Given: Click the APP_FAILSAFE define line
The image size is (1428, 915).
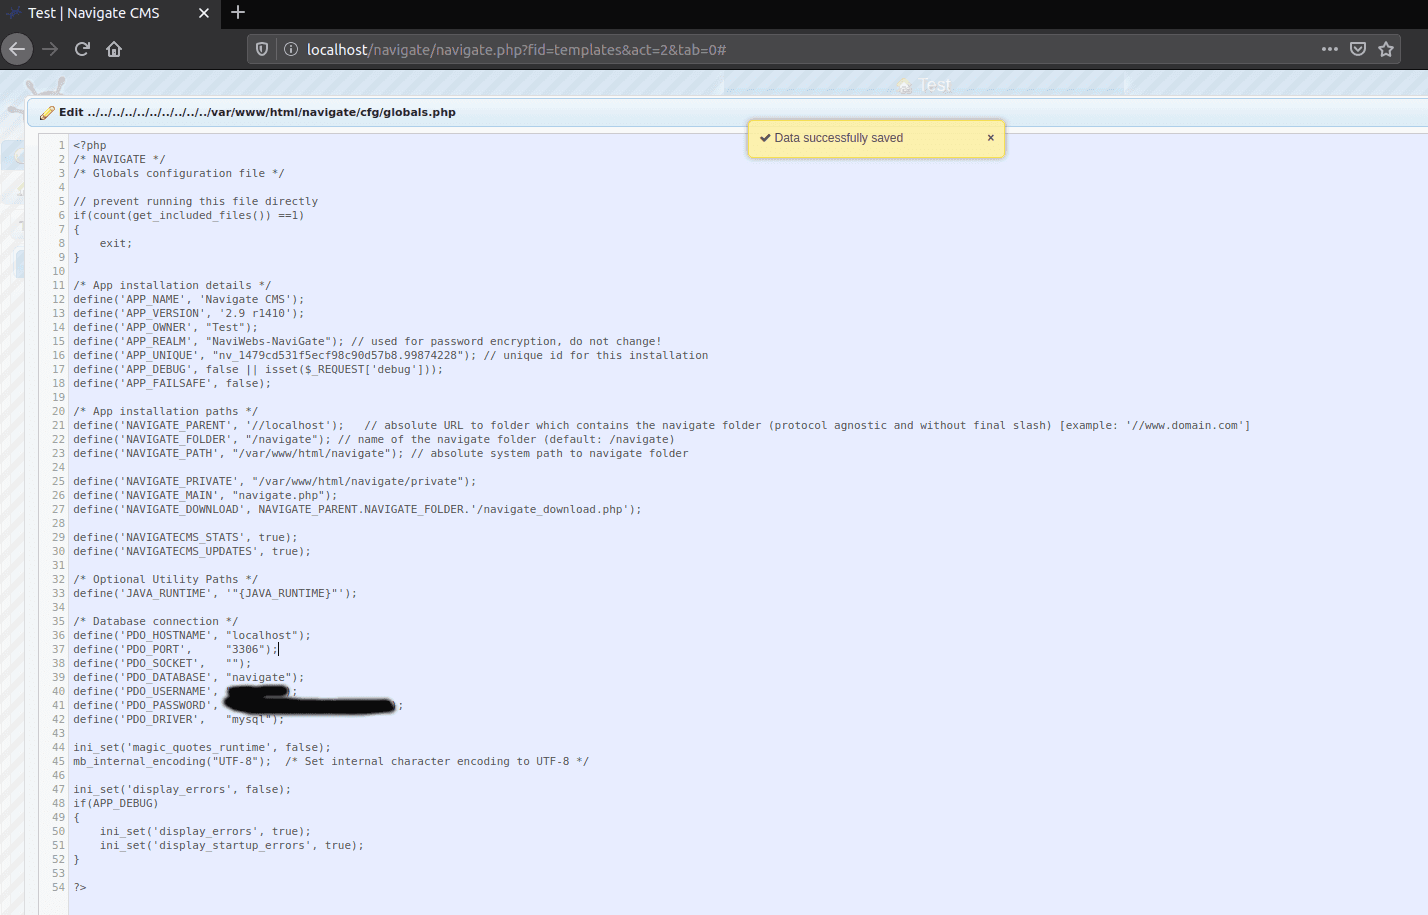Looking at the screenshot, I should tap(172, 383).
